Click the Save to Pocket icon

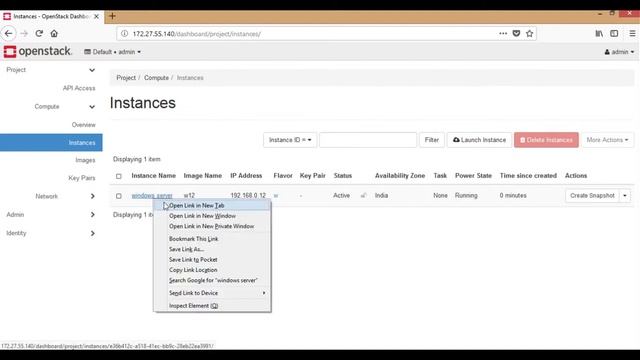(x=516, y=33)
